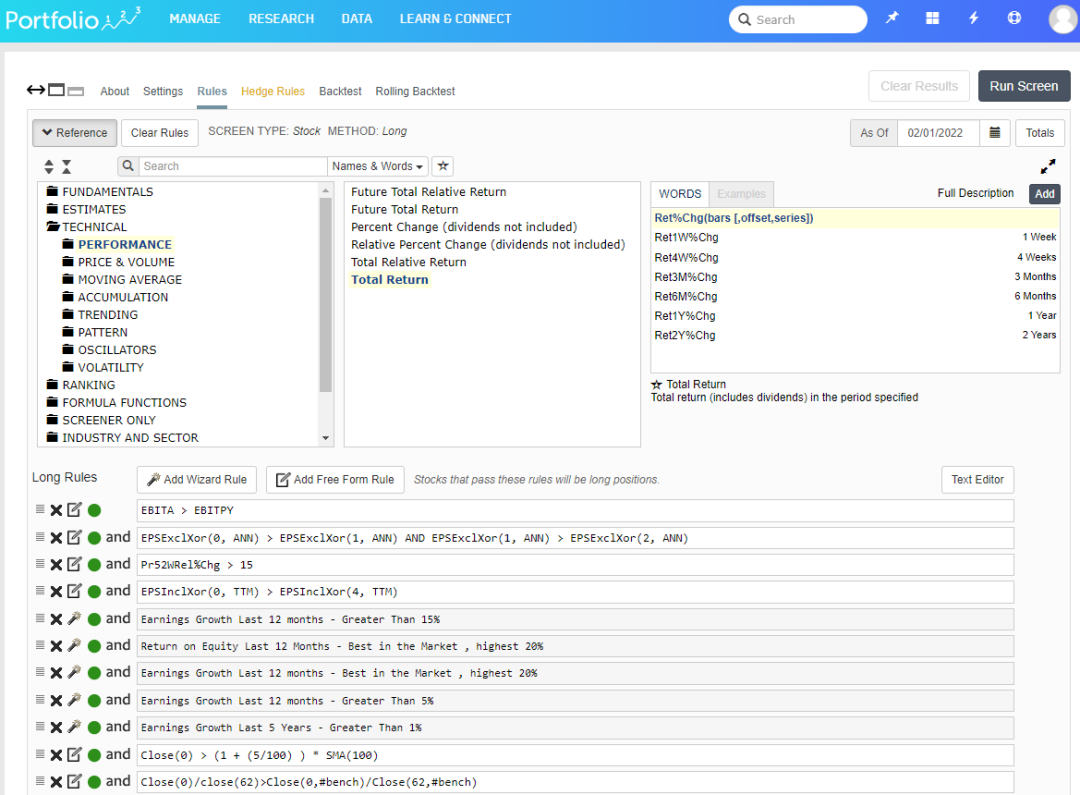Viewport: 1080px width, 795px height.
Task: Edit the 'Pr52WRel%Chg > 15' rule
Action: tap(74, 565)
